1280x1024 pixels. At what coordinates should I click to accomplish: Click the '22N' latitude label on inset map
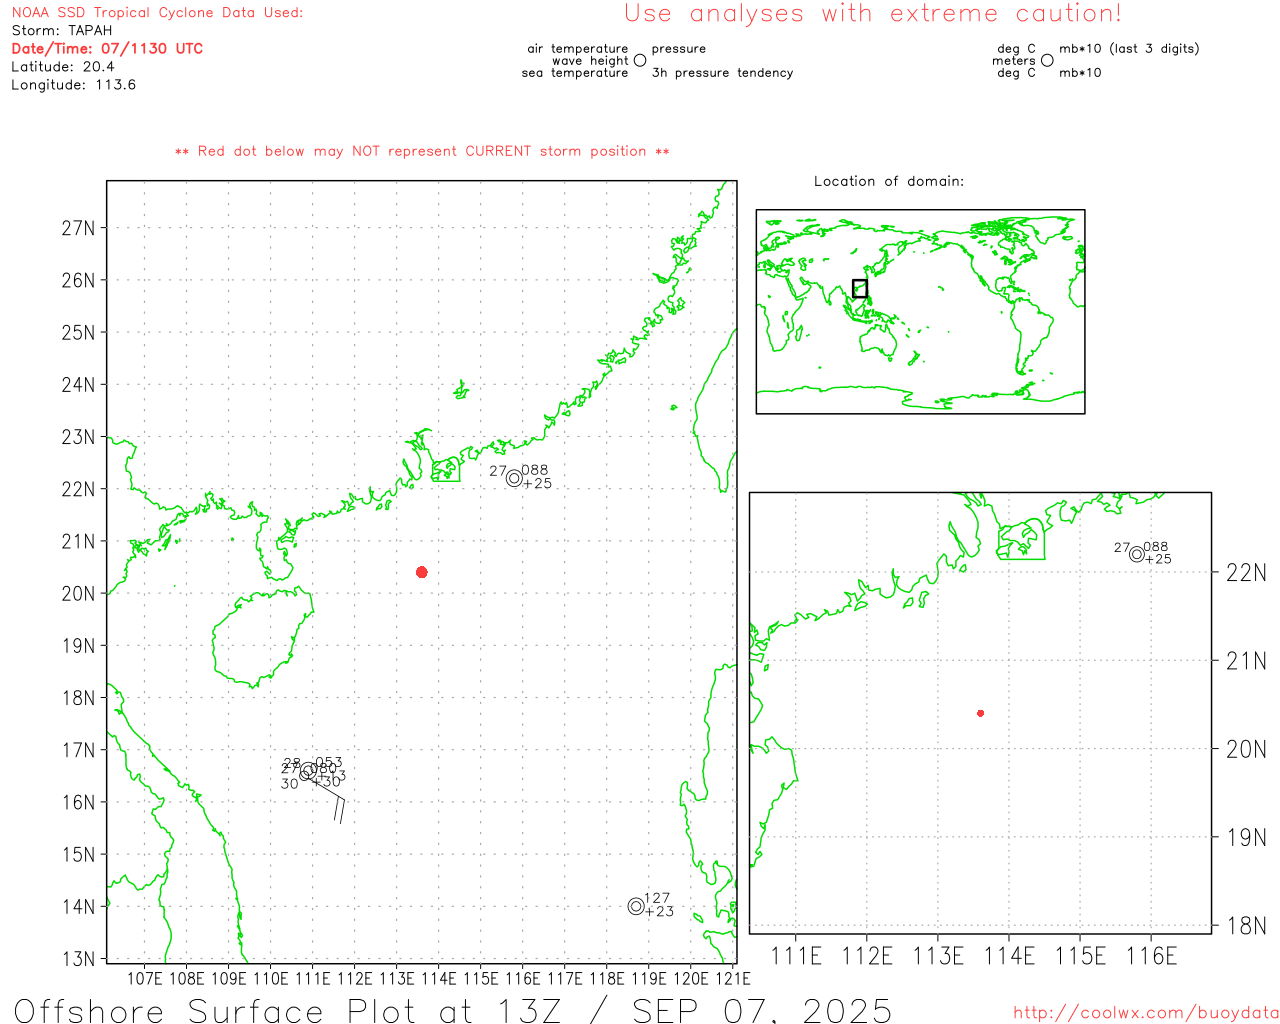coord(1246,573)
